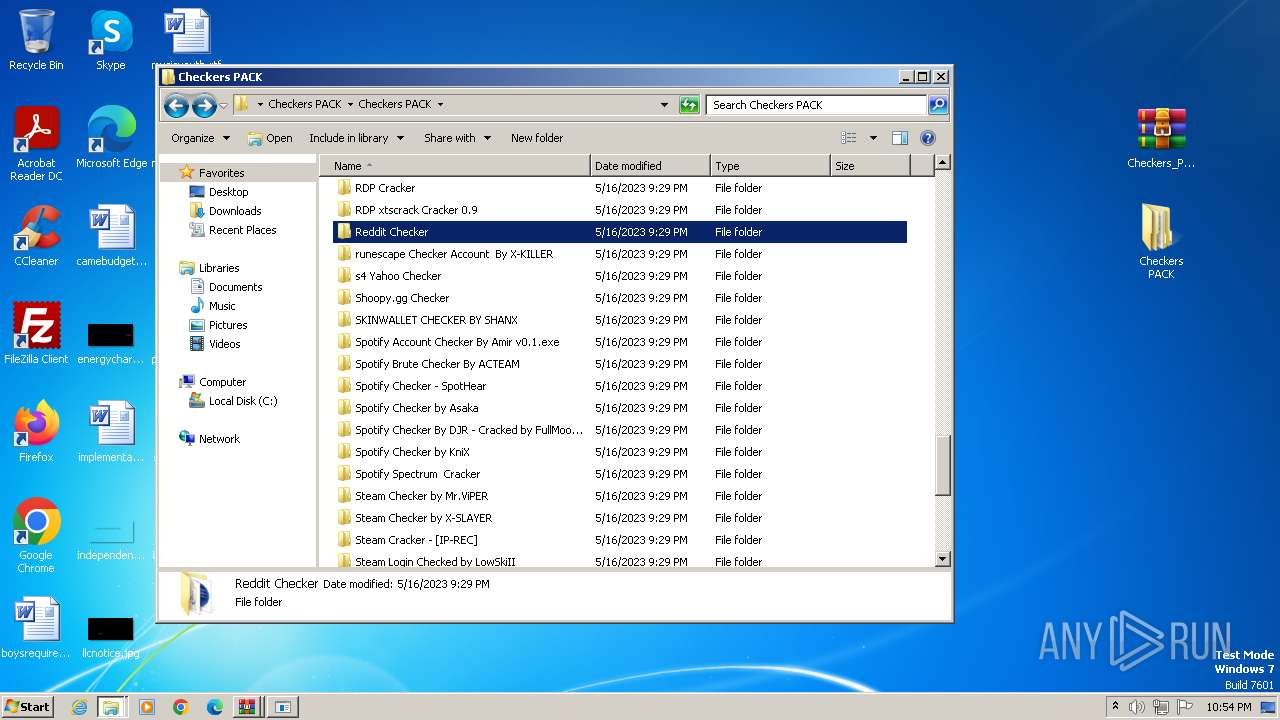Select Downloads under Favorites
1280x720 pixels.
click(235, 211)
